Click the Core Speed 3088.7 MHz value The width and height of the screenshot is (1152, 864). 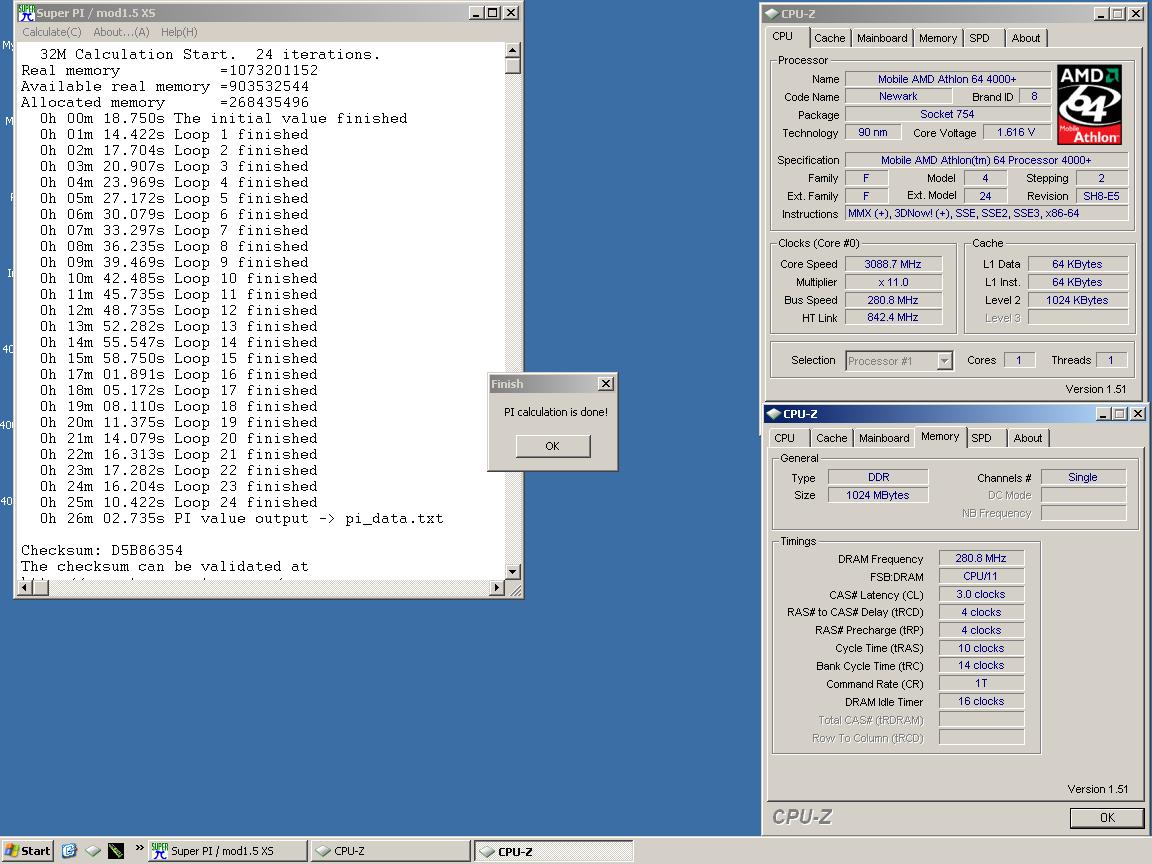[x=893, y=264]
